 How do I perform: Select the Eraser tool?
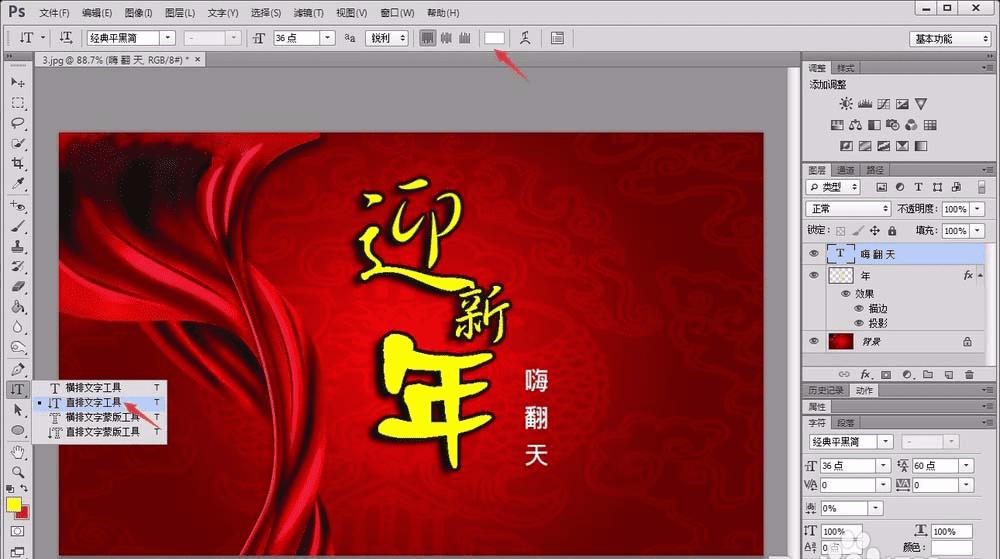click(17, 287)
